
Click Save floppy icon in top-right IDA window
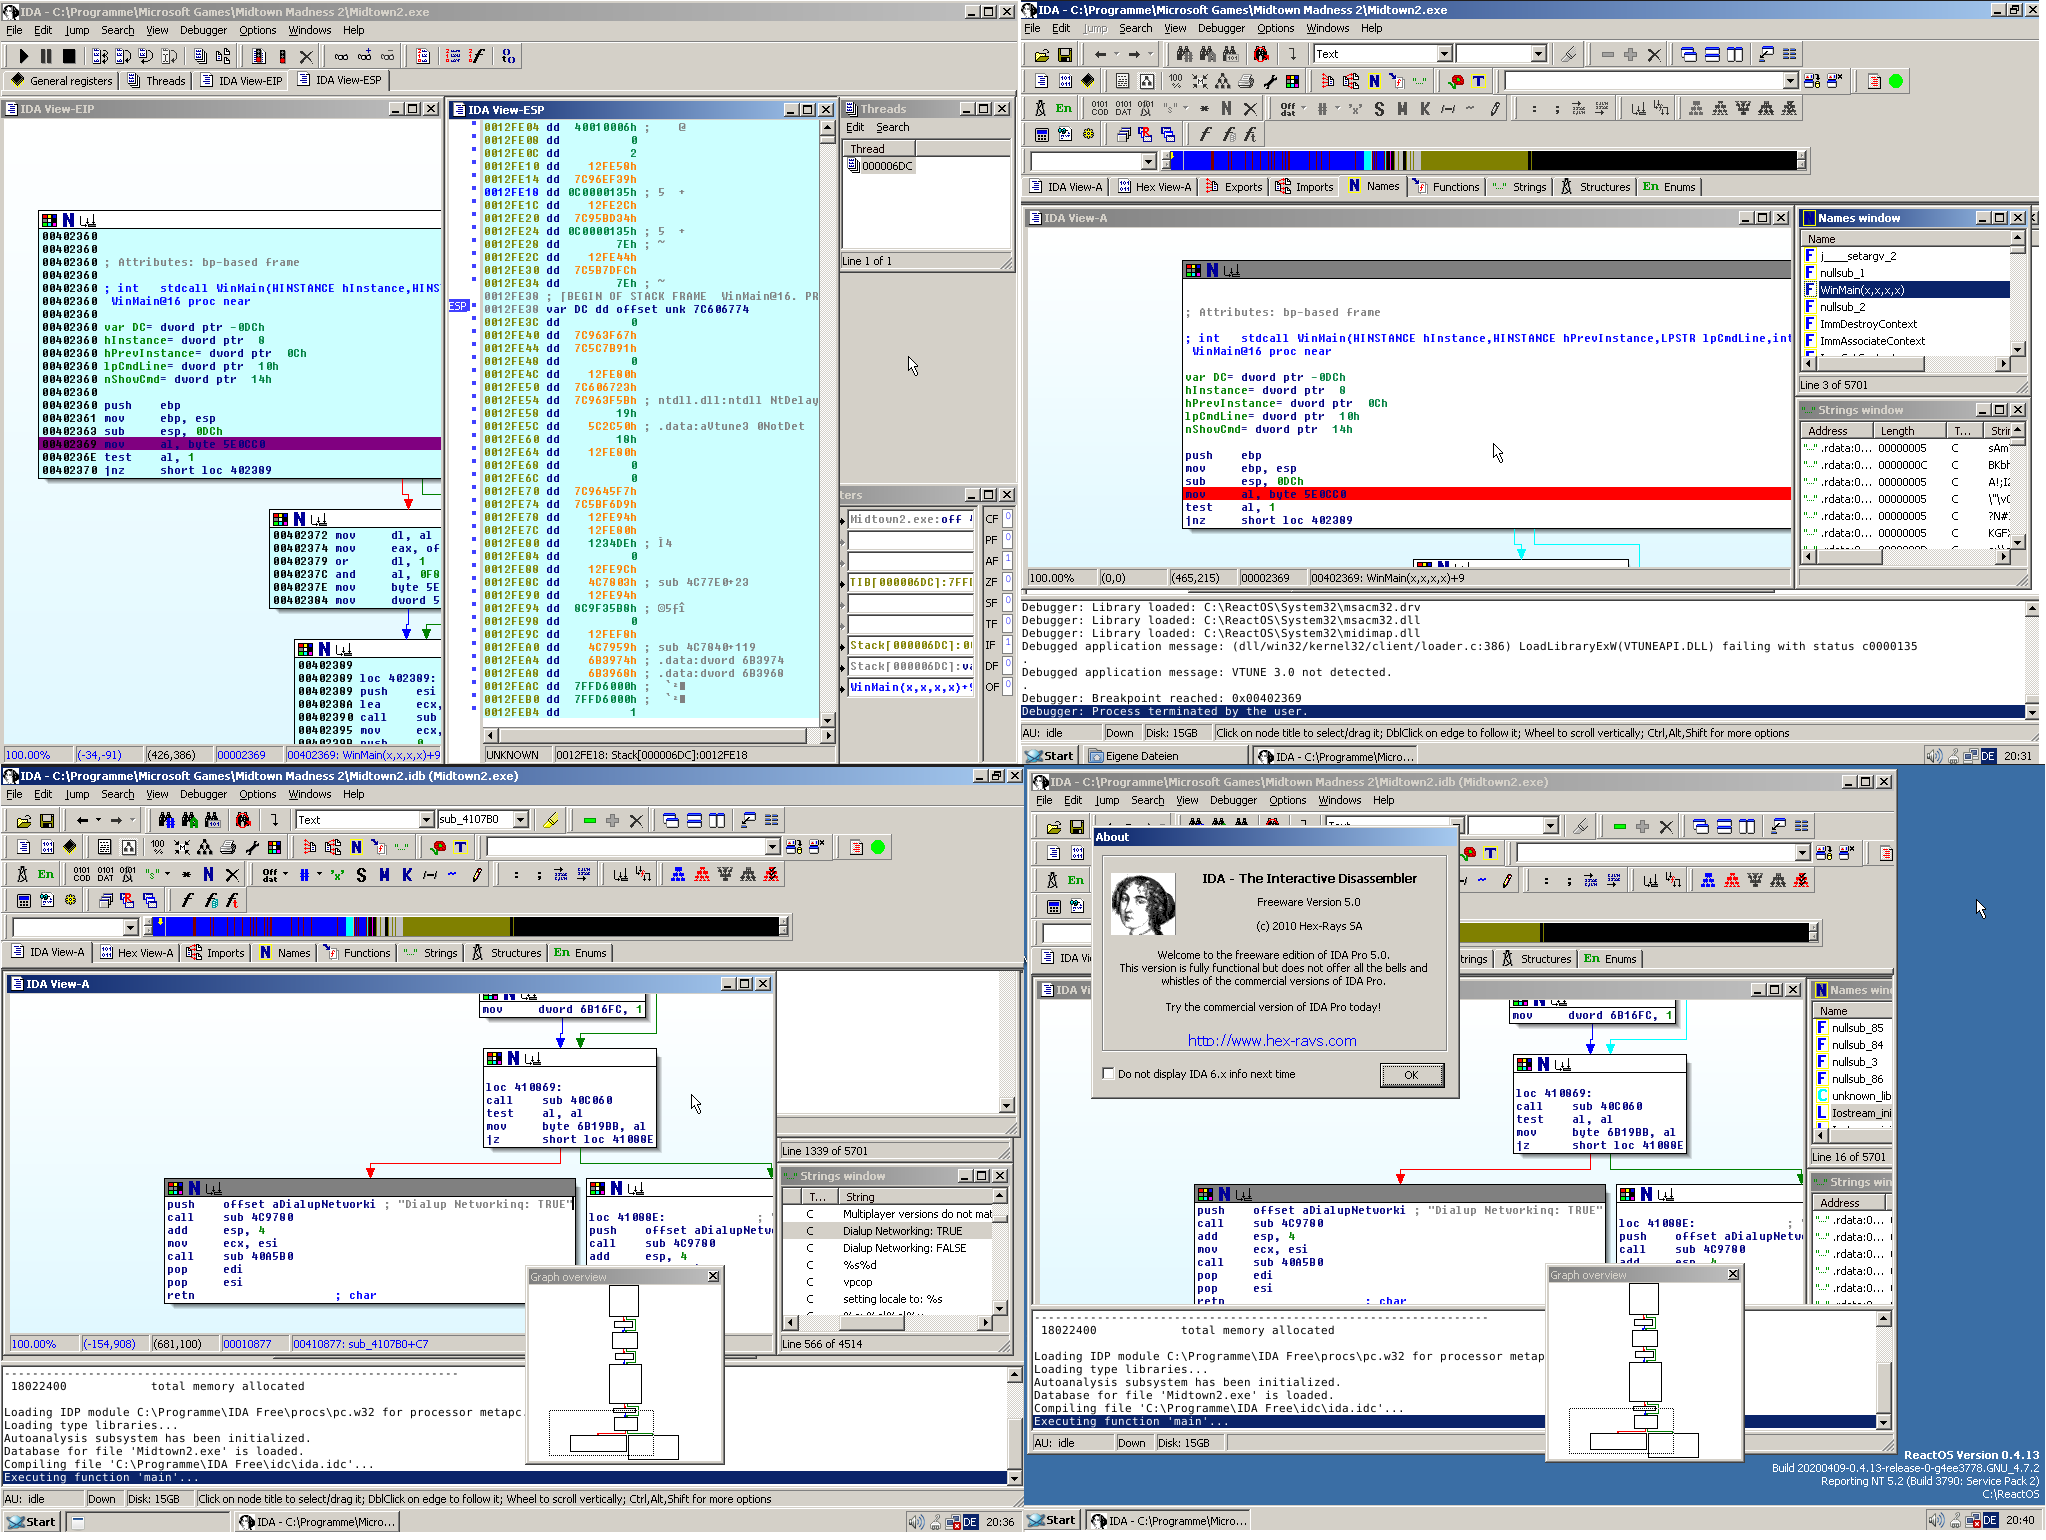pos(1064,54)
